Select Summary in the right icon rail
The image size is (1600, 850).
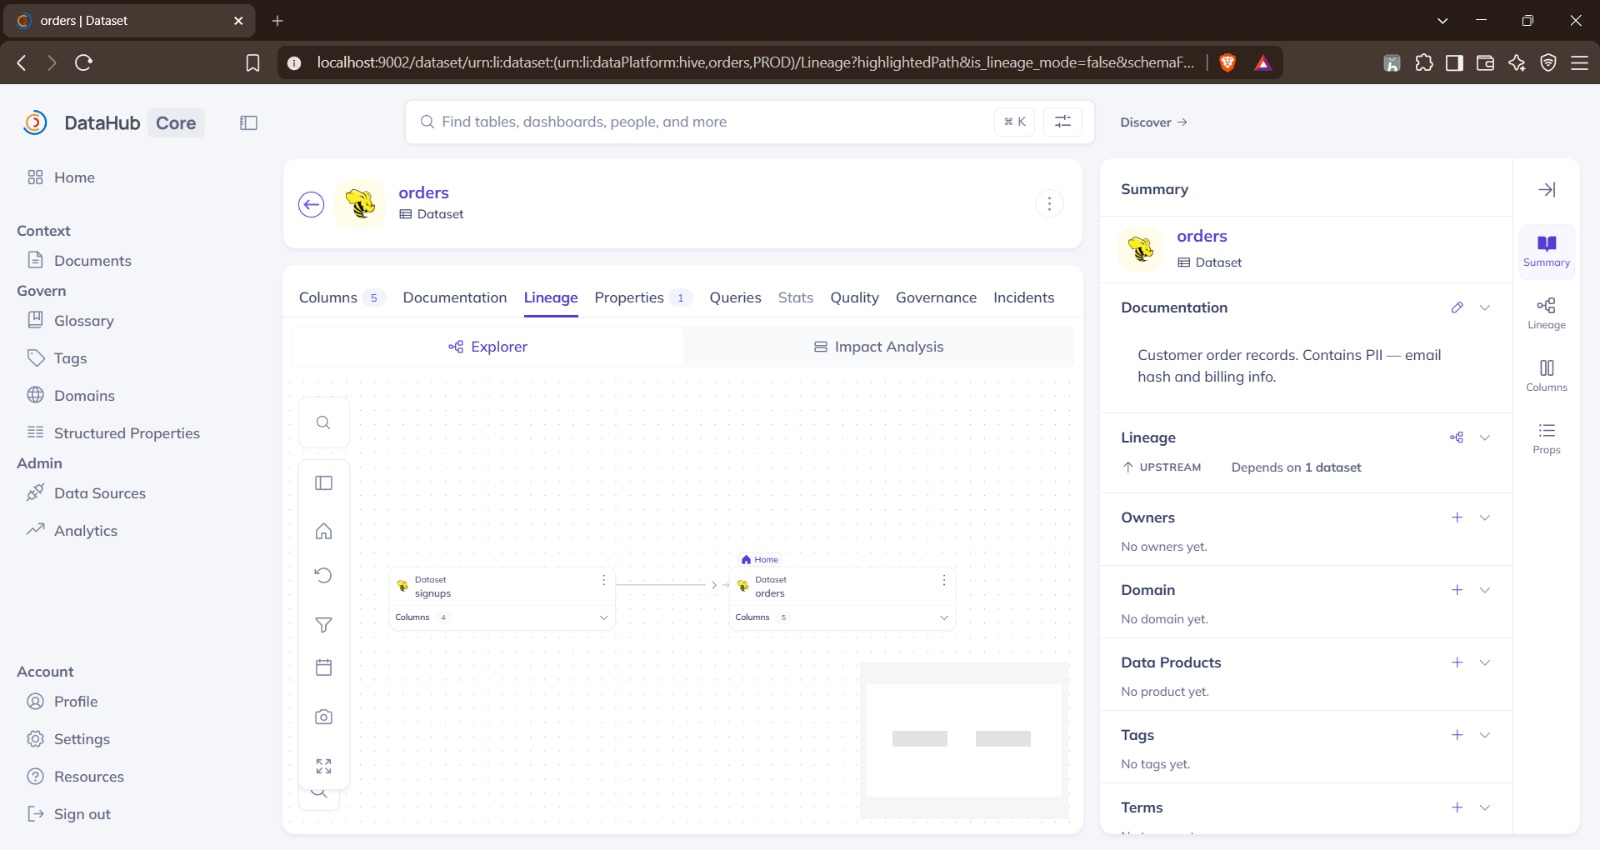click(1547, 251)
